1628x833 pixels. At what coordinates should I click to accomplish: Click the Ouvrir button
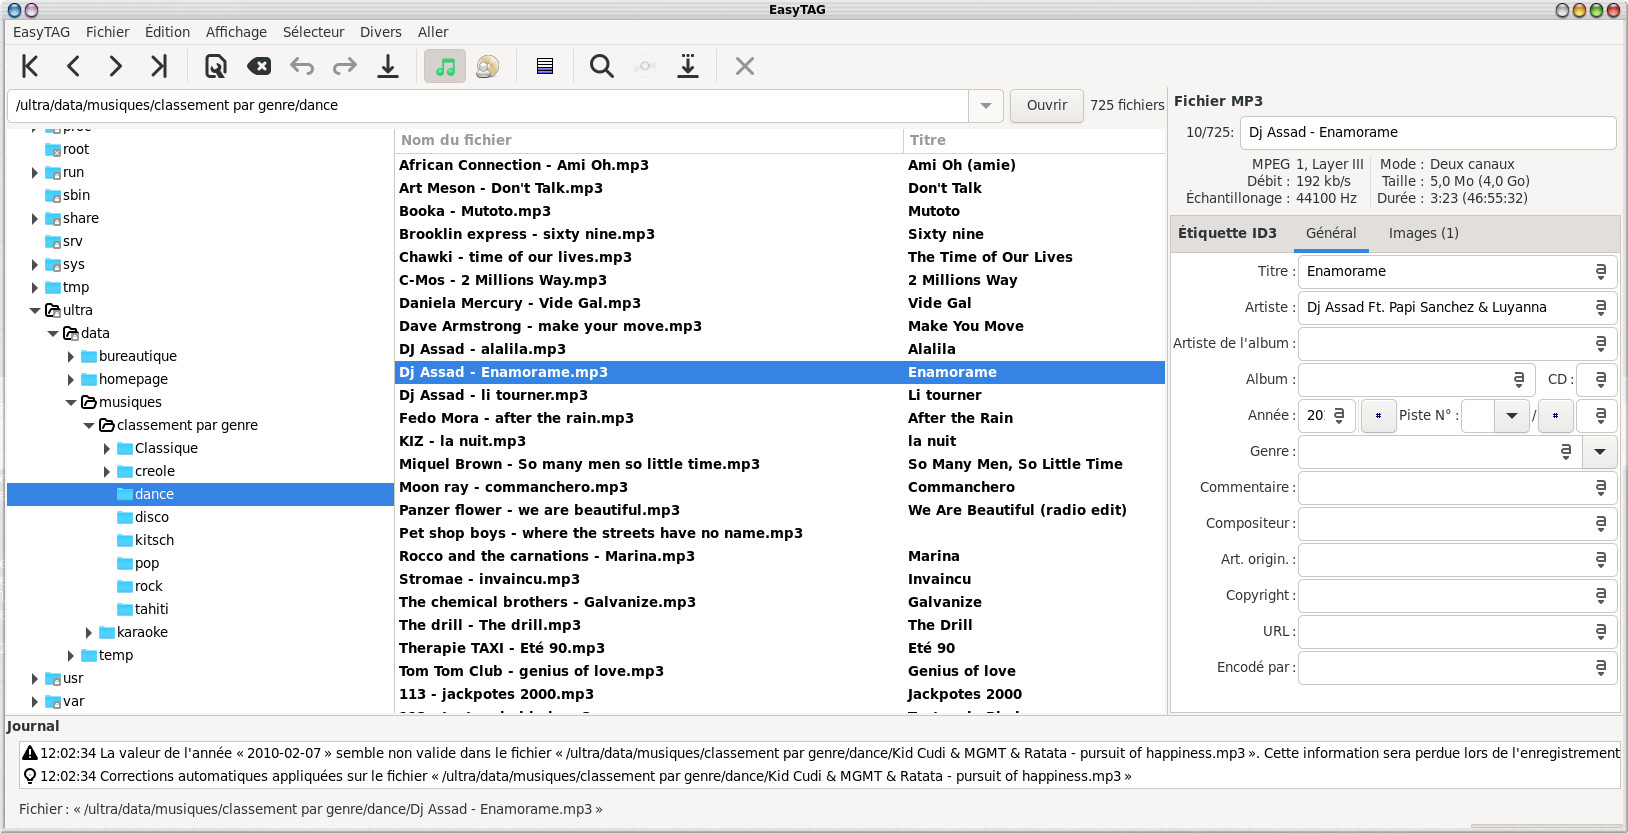point(1046,105)
